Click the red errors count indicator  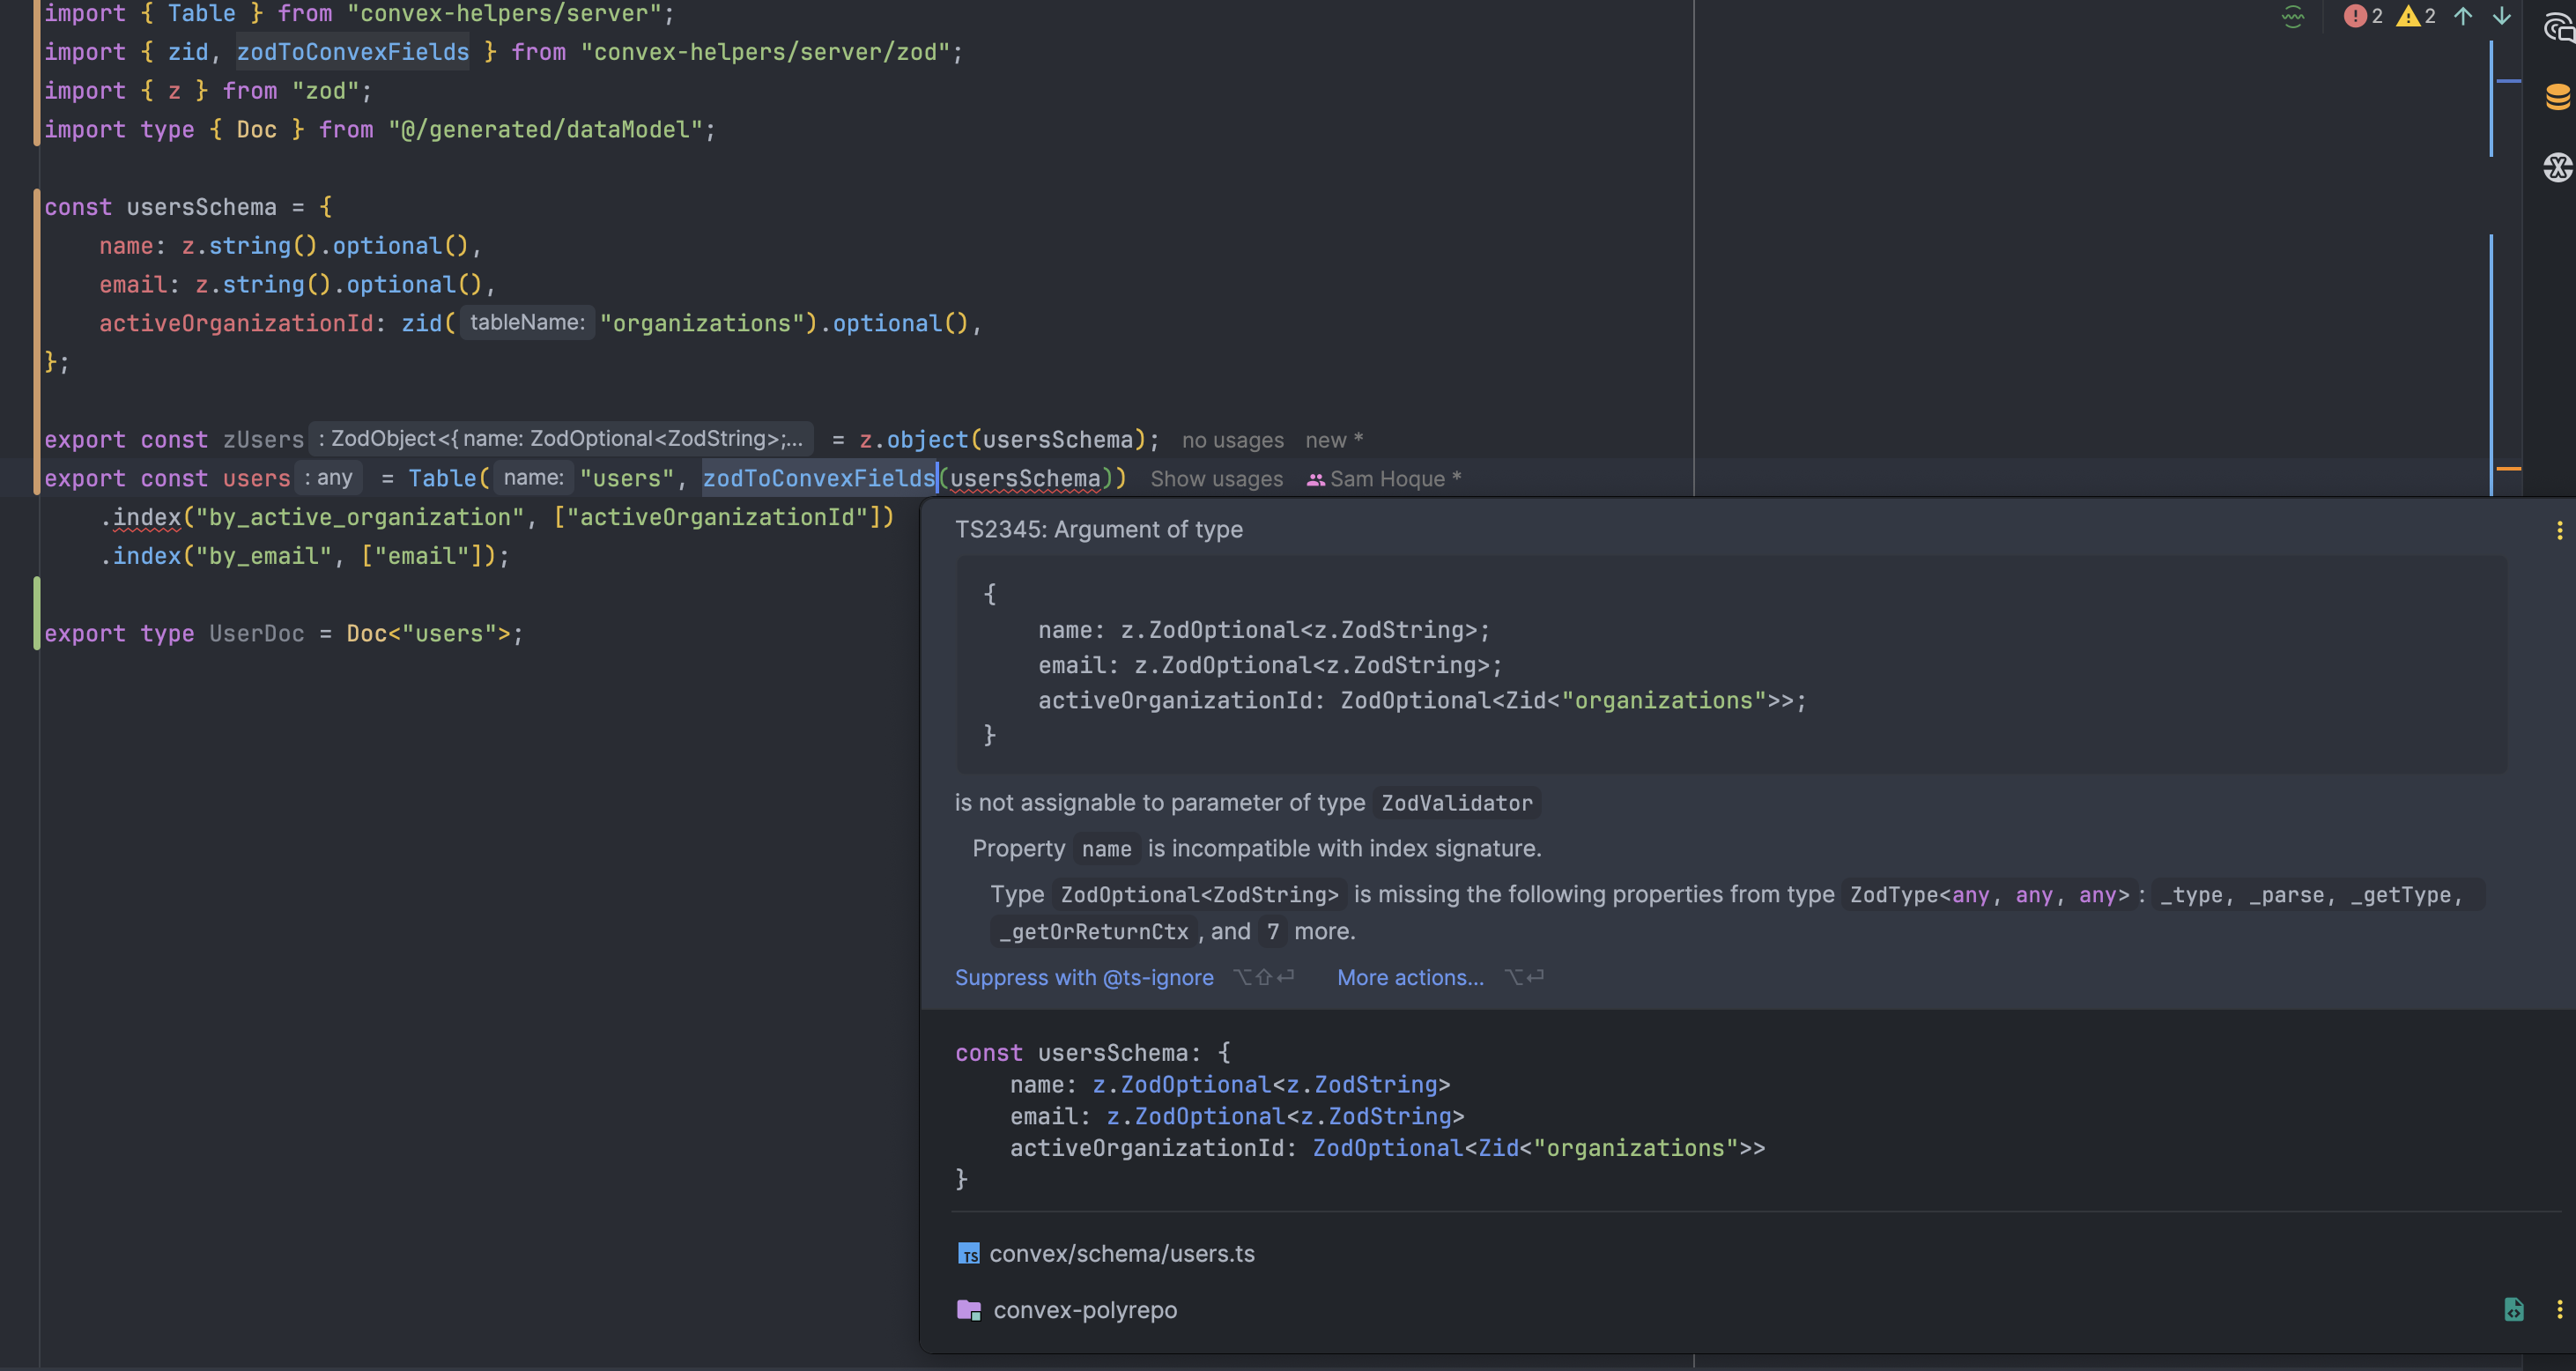[x=2363, y=16]
